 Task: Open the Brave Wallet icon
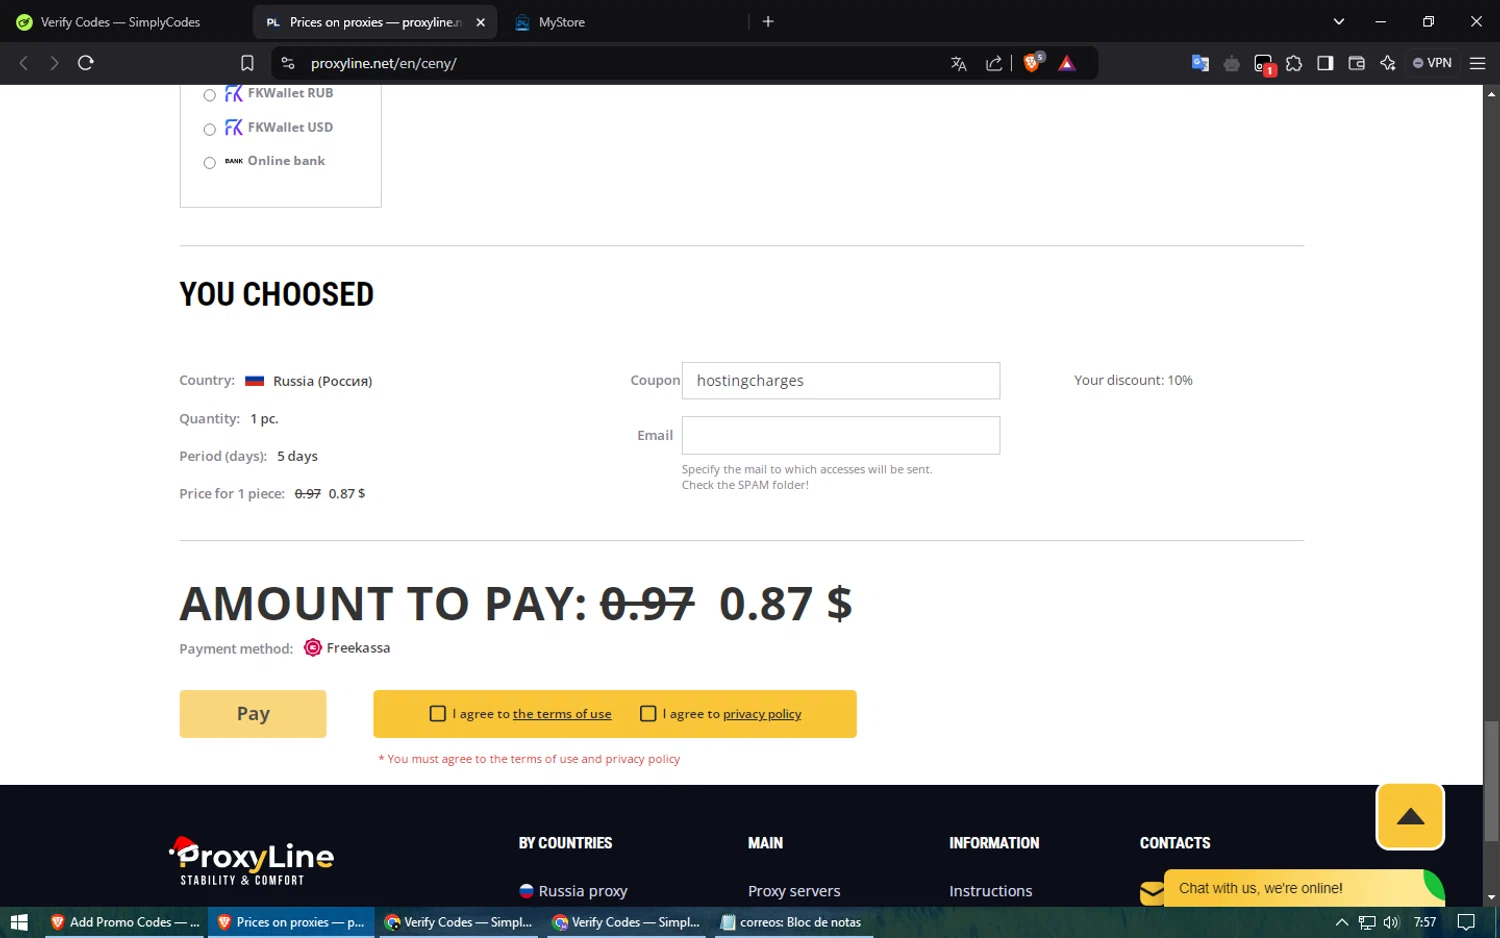[x=1356, y=63]
